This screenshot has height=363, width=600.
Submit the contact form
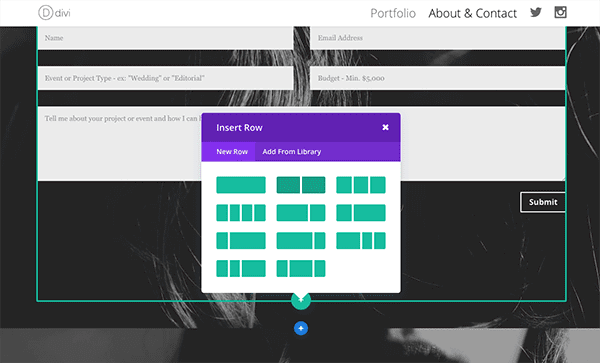click(x=543, y=202)
